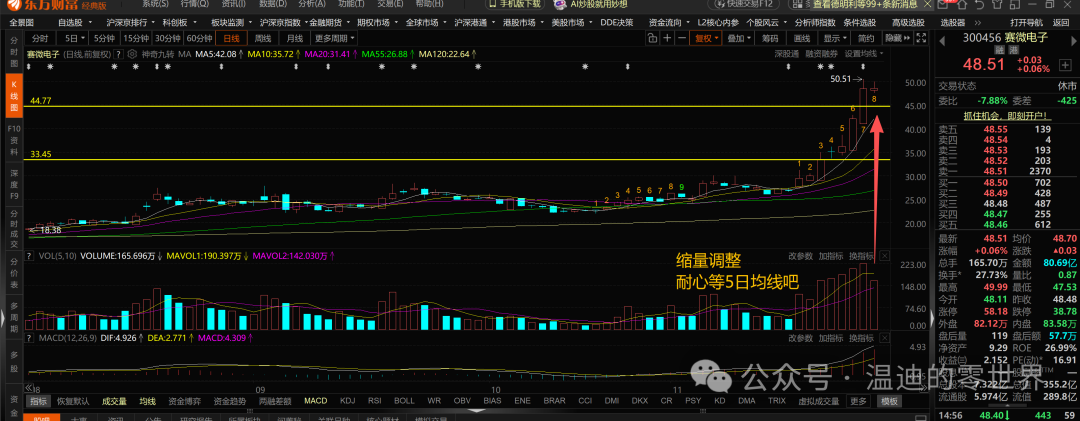Click 快速交易F12 button
Screen dimensions: 1080x421
point(744,4)
